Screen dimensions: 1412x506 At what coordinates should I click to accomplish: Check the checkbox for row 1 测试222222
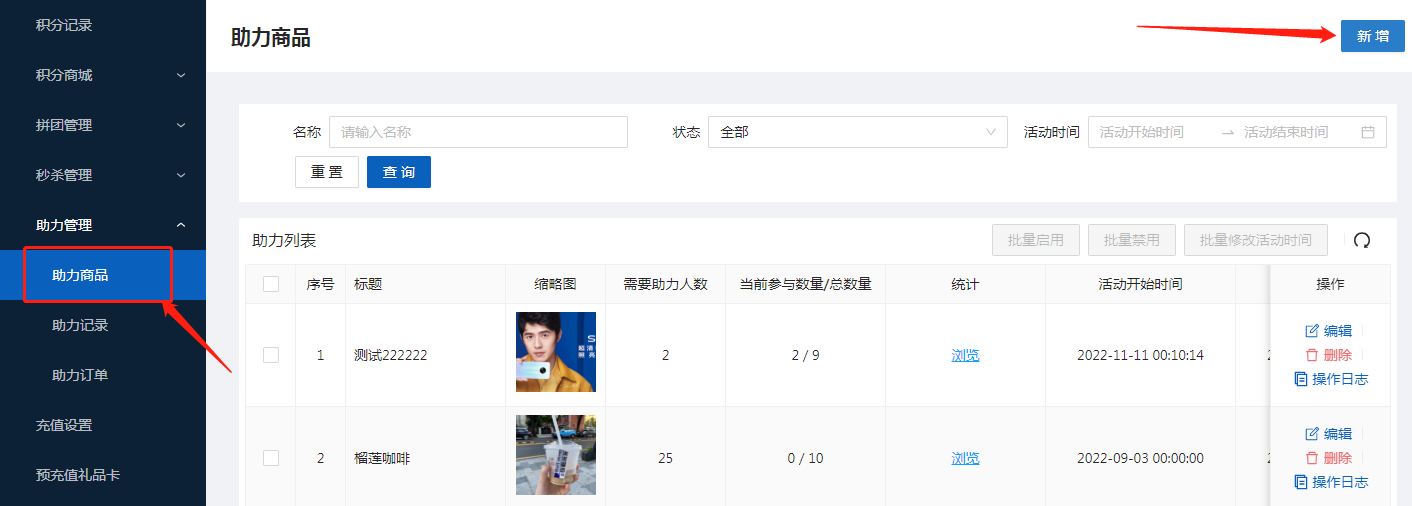coord(271,355)
